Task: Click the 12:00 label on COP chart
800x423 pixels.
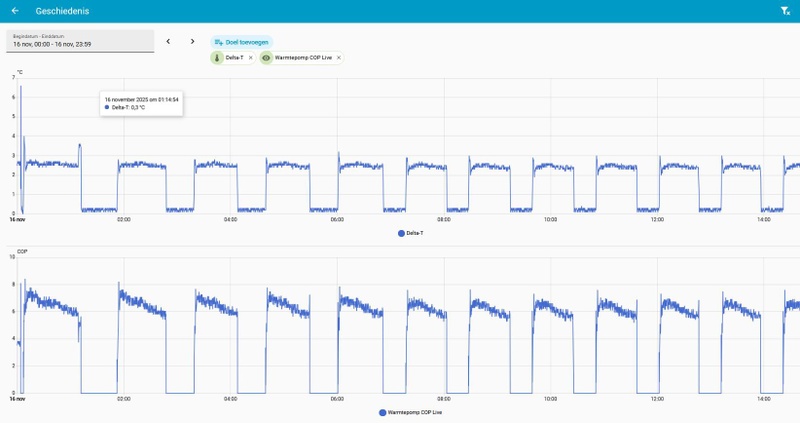Action: coord(657,399)
